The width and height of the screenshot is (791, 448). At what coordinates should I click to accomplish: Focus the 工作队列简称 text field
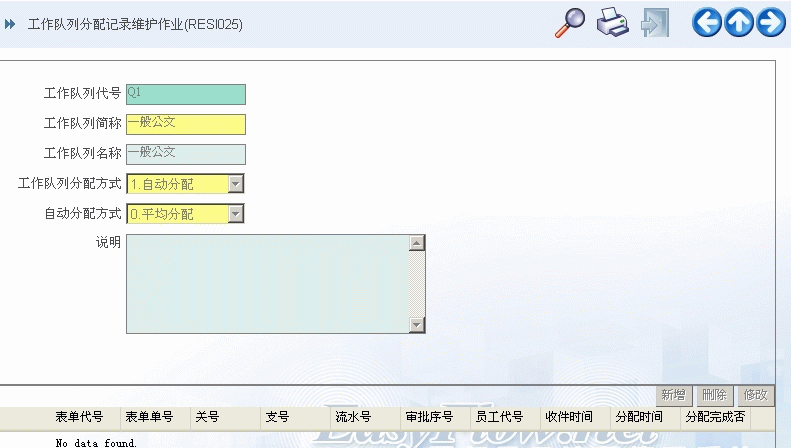pos(185,124)
